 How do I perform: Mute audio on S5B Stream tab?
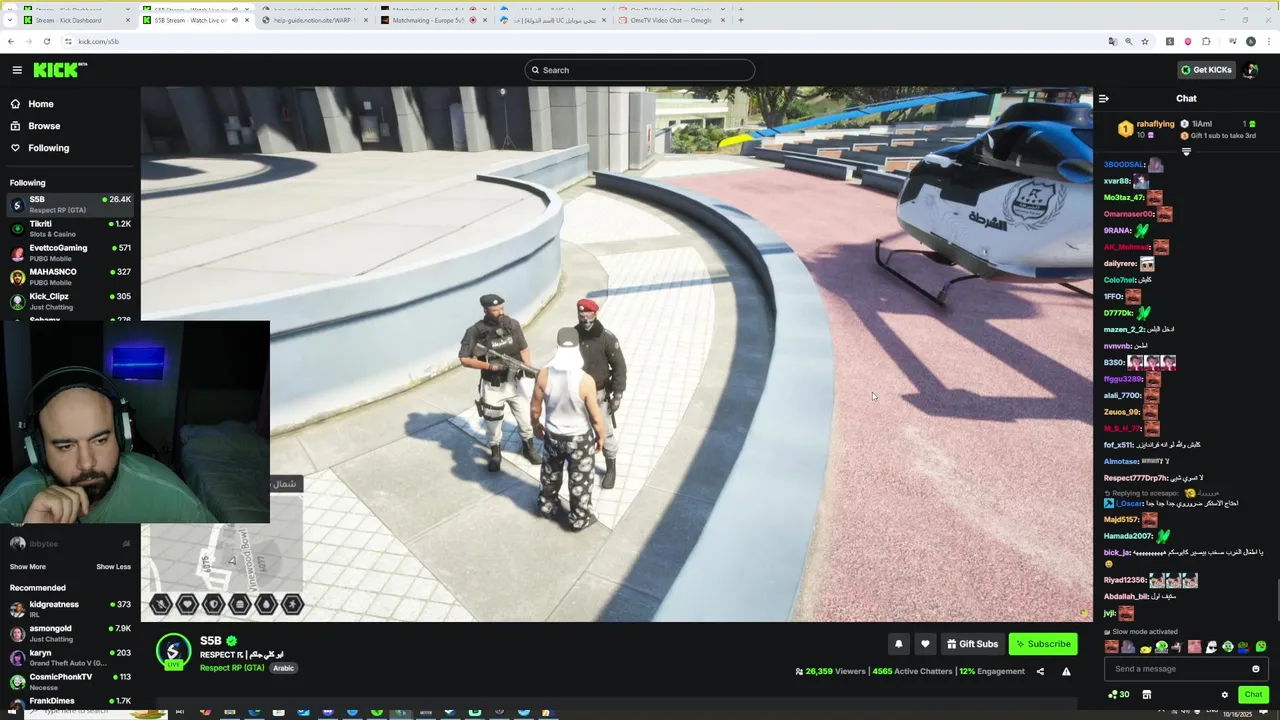point(235,20)
